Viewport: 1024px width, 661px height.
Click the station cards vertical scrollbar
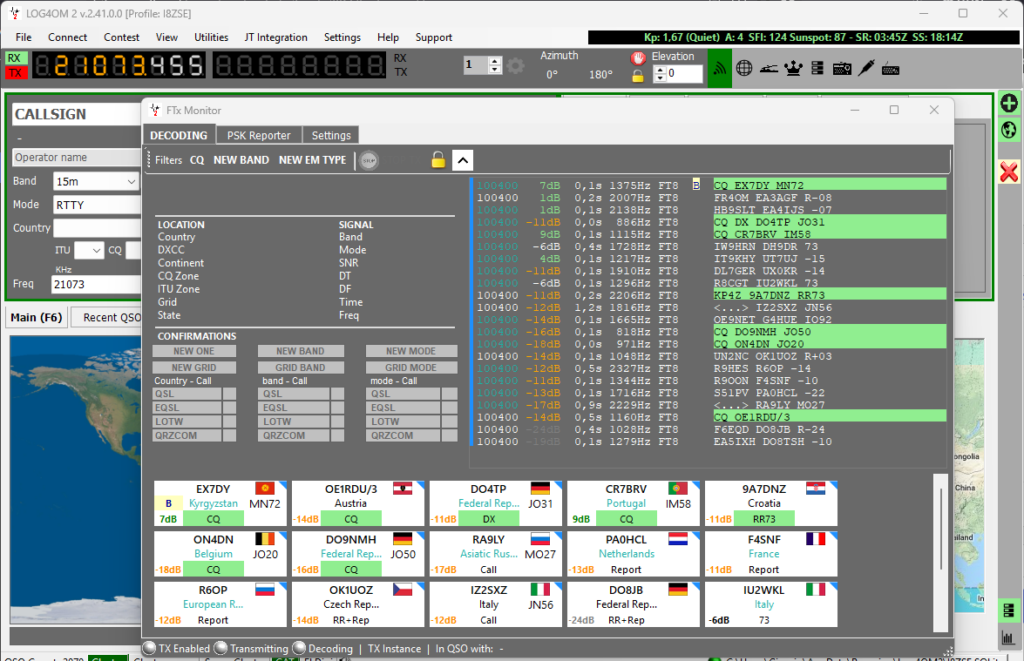[x=940, y=553]
